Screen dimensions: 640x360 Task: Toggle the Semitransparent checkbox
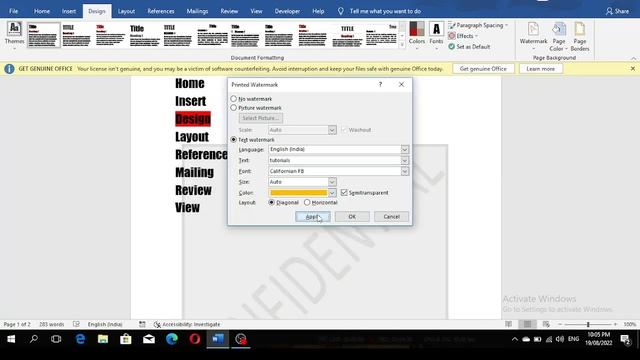(x=344, y=192)
